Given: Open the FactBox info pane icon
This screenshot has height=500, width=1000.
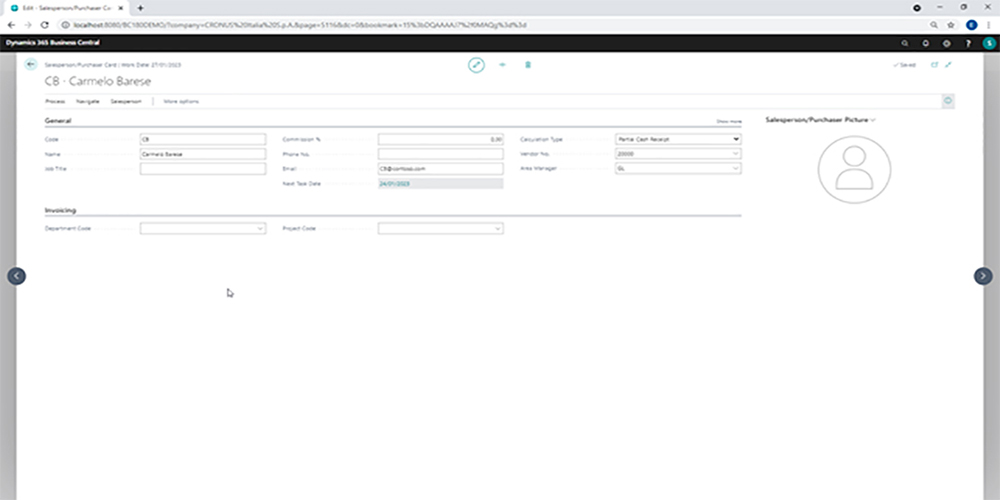Looking at the screenshot, I should 947,100.
